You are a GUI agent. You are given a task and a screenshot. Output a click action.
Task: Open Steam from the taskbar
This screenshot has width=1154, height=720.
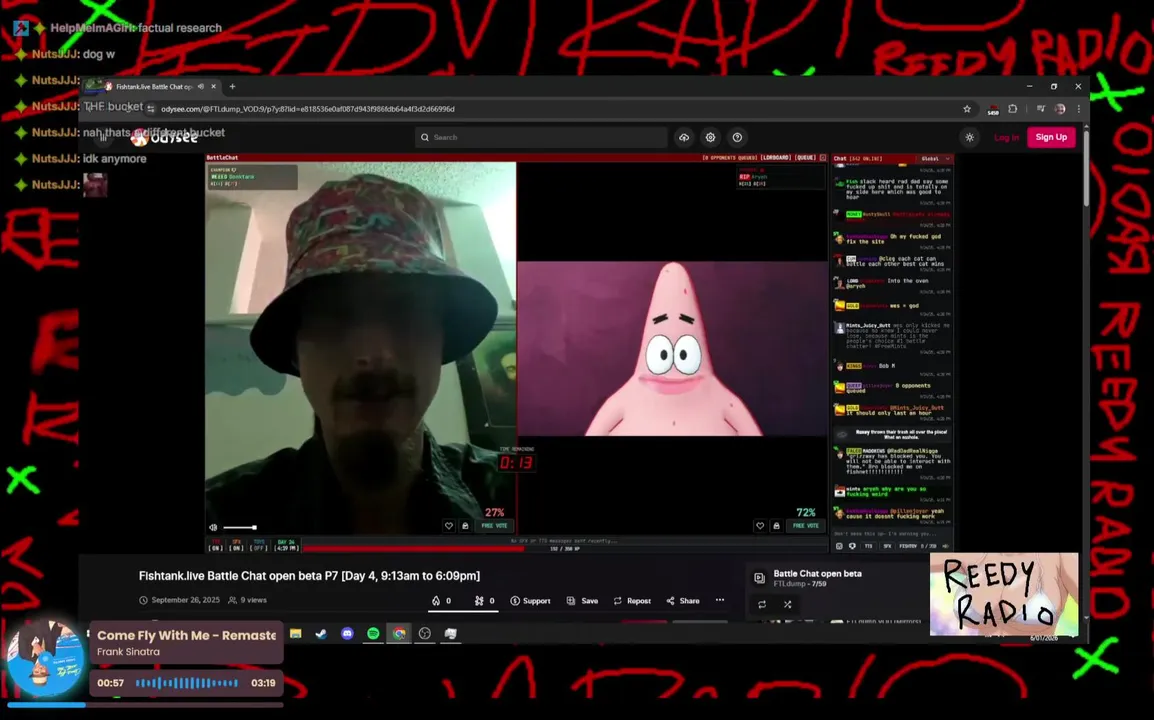pyautogui.click(x=321, y=633)
